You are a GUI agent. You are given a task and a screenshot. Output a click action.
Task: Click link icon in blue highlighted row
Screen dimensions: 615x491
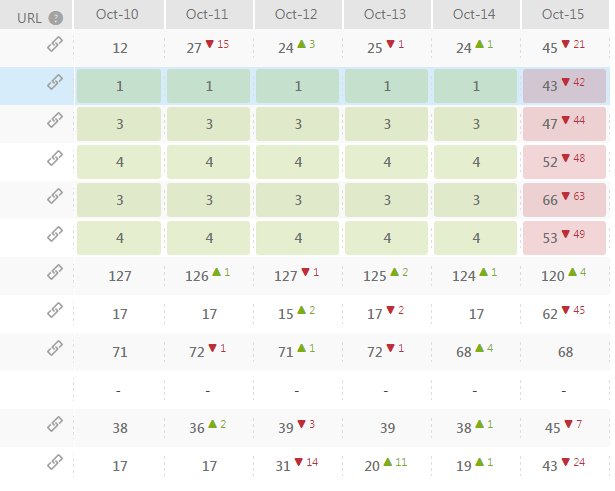55,84
